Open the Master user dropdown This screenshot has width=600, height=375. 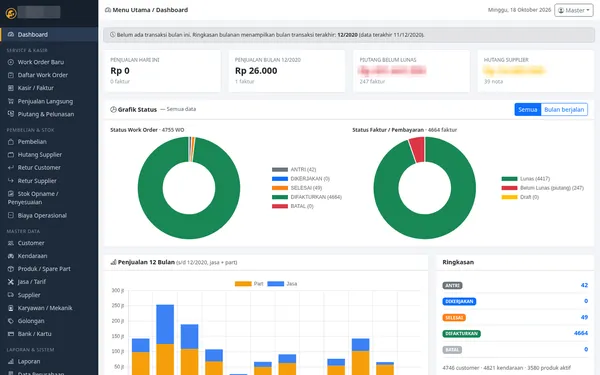click(x=574, y=10)
